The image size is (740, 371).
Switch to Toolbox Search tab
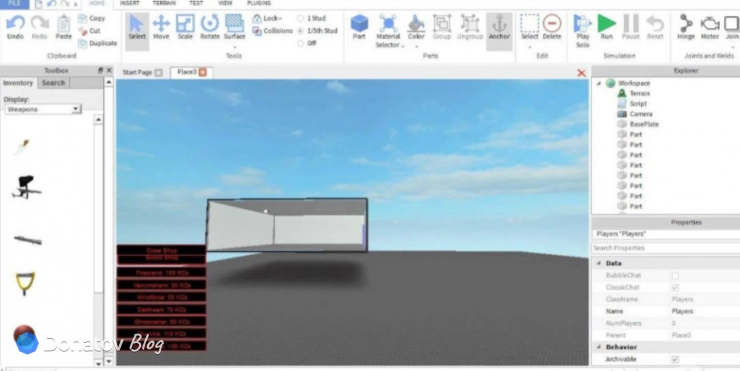point(53,83)
